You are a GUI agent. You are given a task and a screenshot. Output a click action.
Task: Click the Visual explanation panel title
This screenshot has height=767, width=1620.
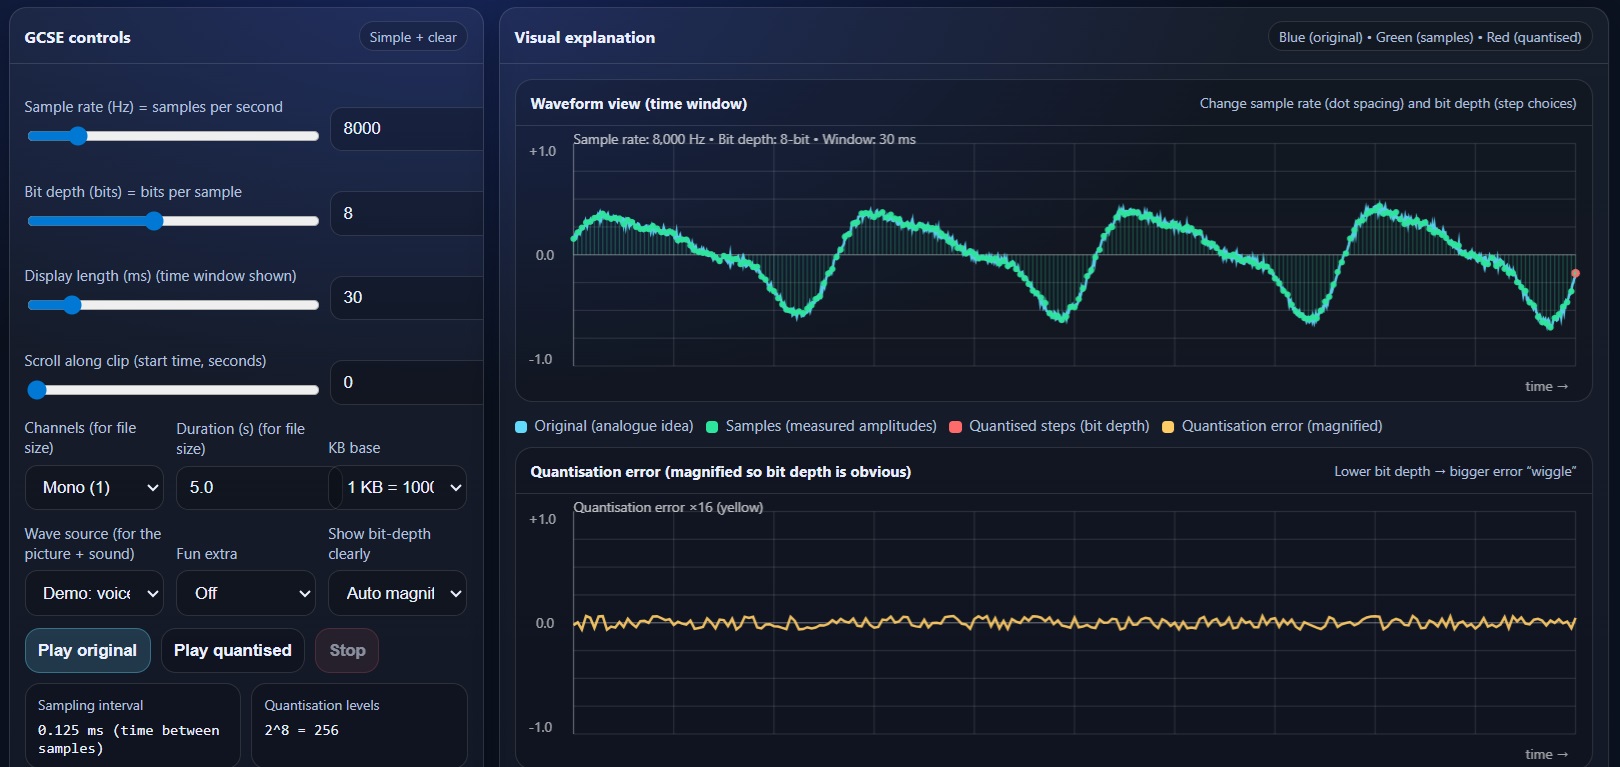(585, 38)
